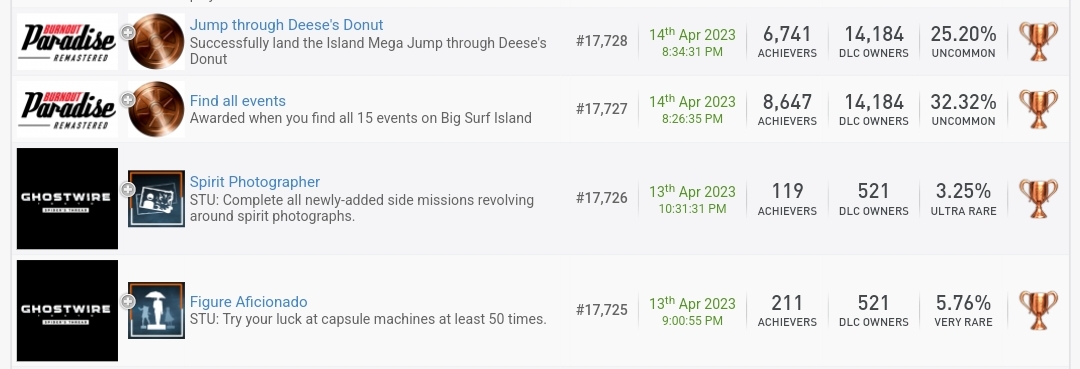Expand plus icon beside Figure Aficionado
This screenshot has width=1080, height=369.
127,302
